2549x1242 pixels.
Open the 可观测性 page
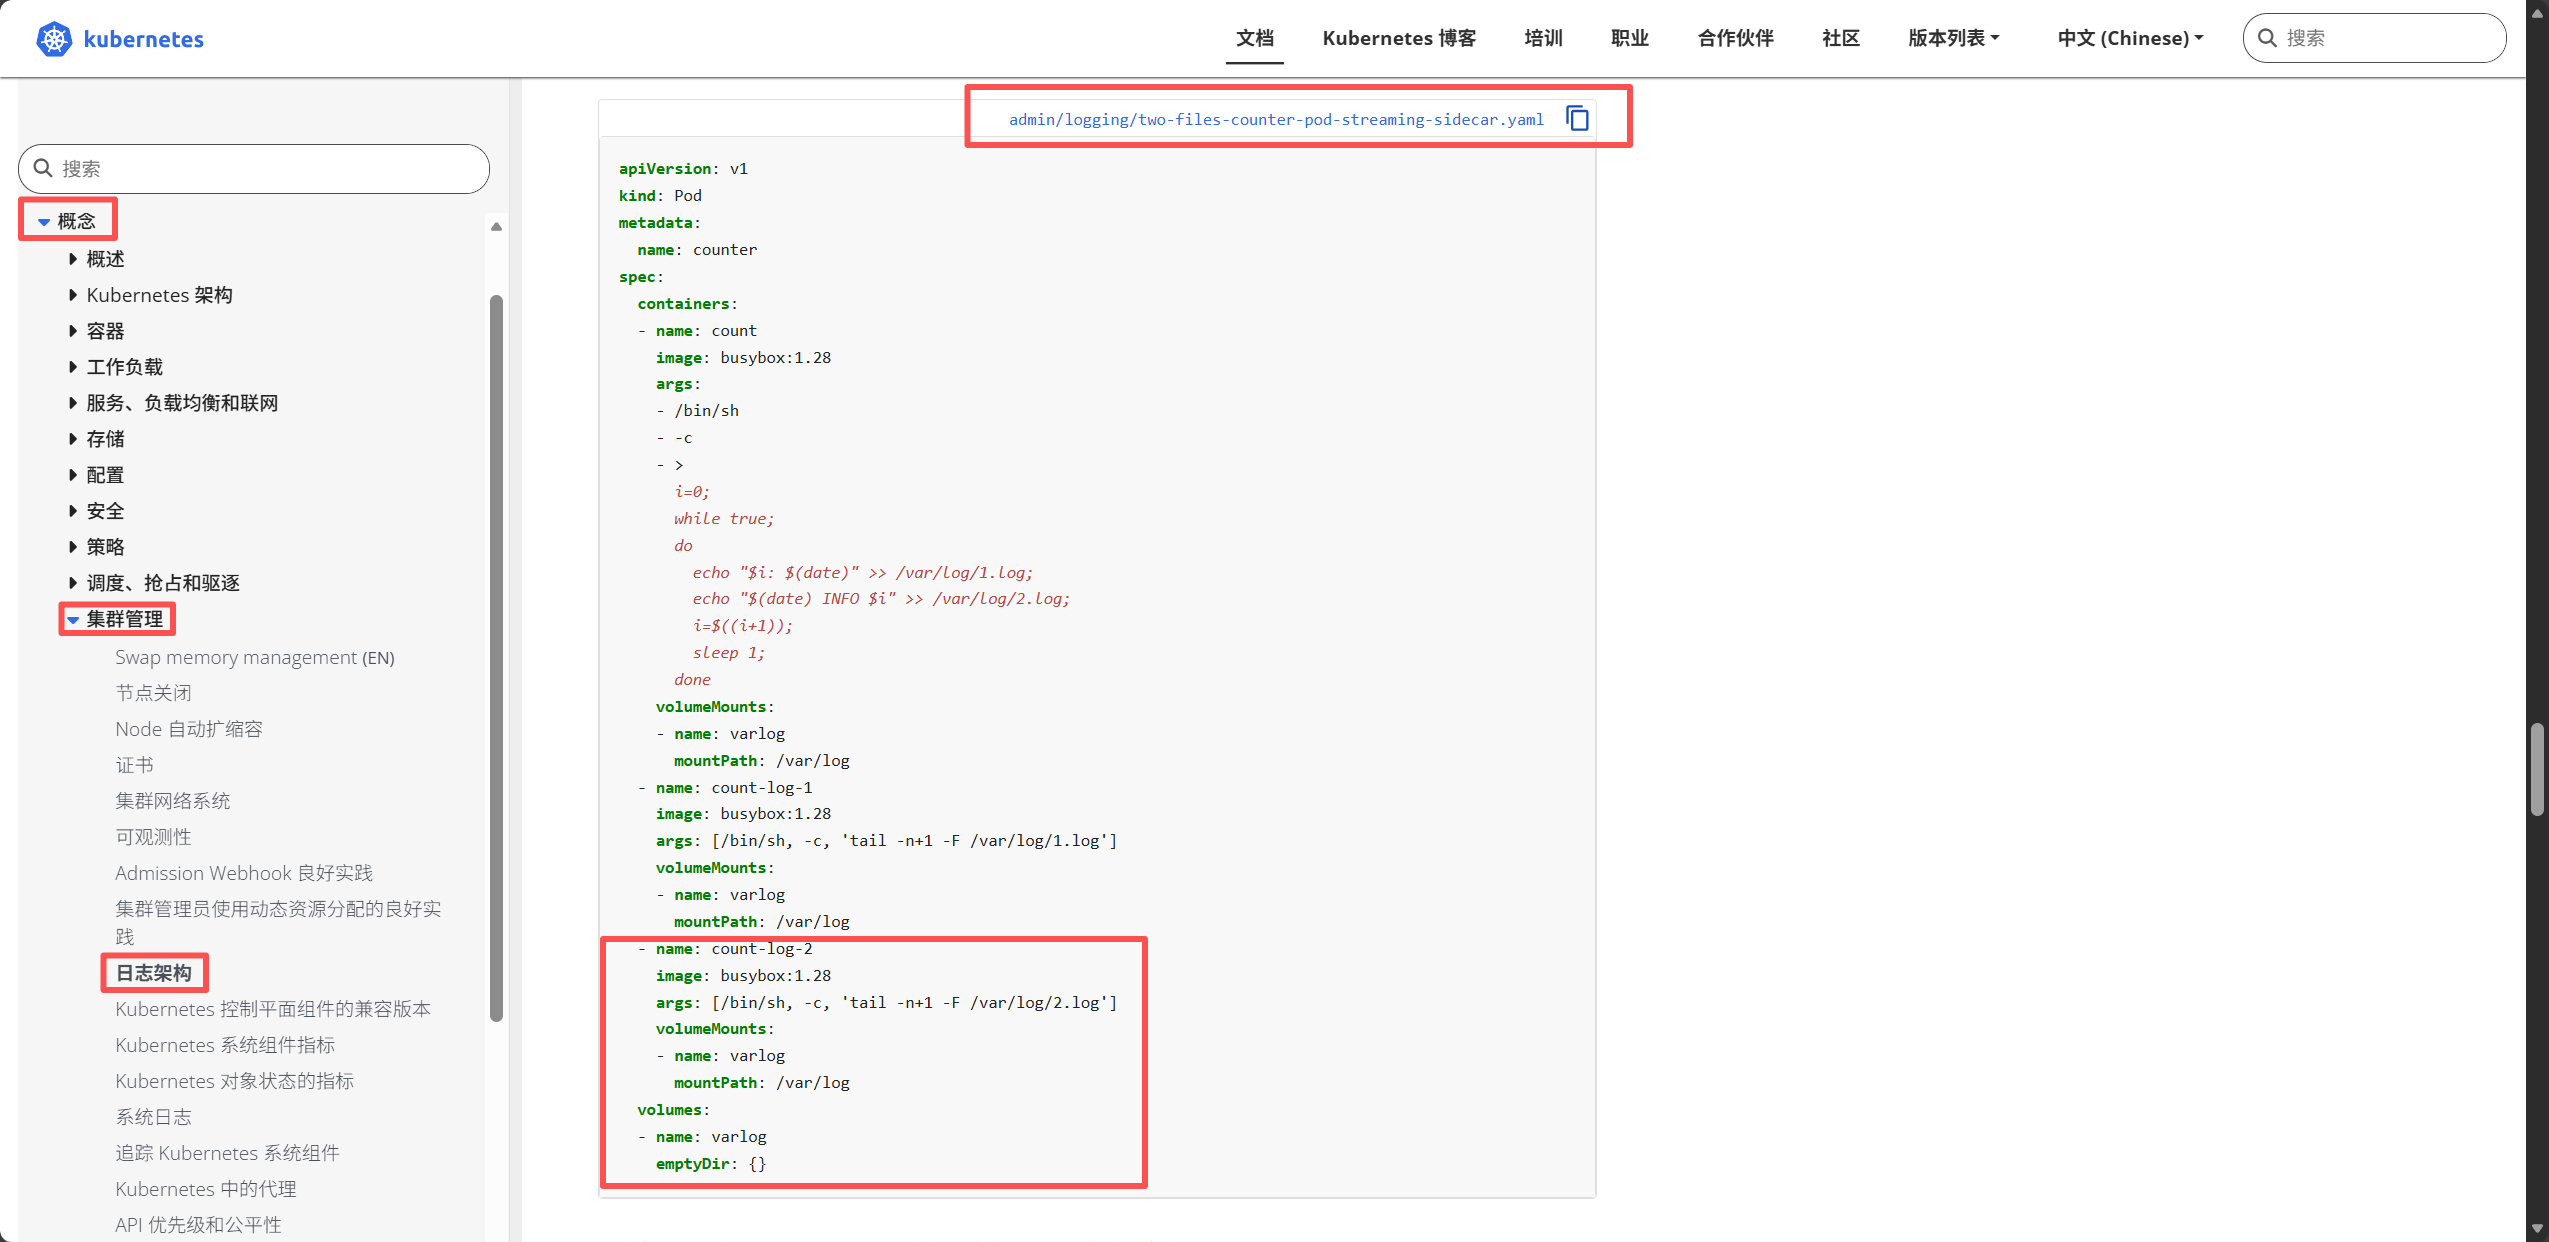(x=153, y=837)
